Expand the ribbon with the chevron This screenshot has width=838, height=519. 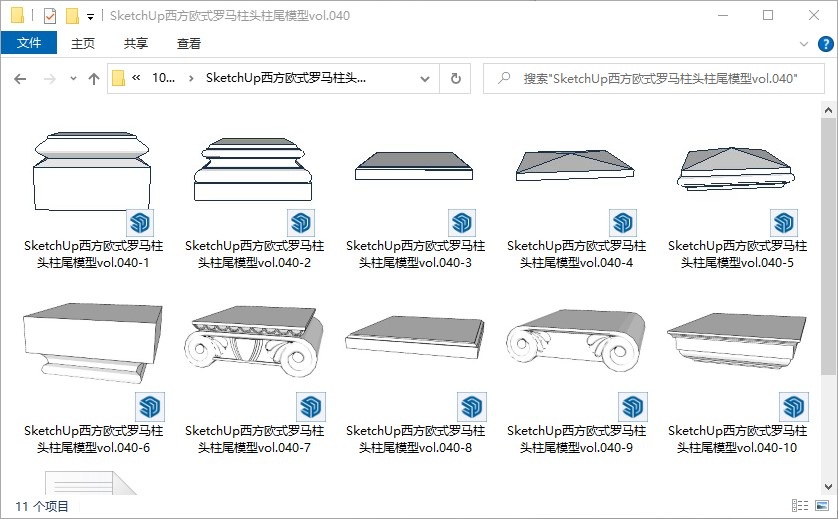click(804, 44)
